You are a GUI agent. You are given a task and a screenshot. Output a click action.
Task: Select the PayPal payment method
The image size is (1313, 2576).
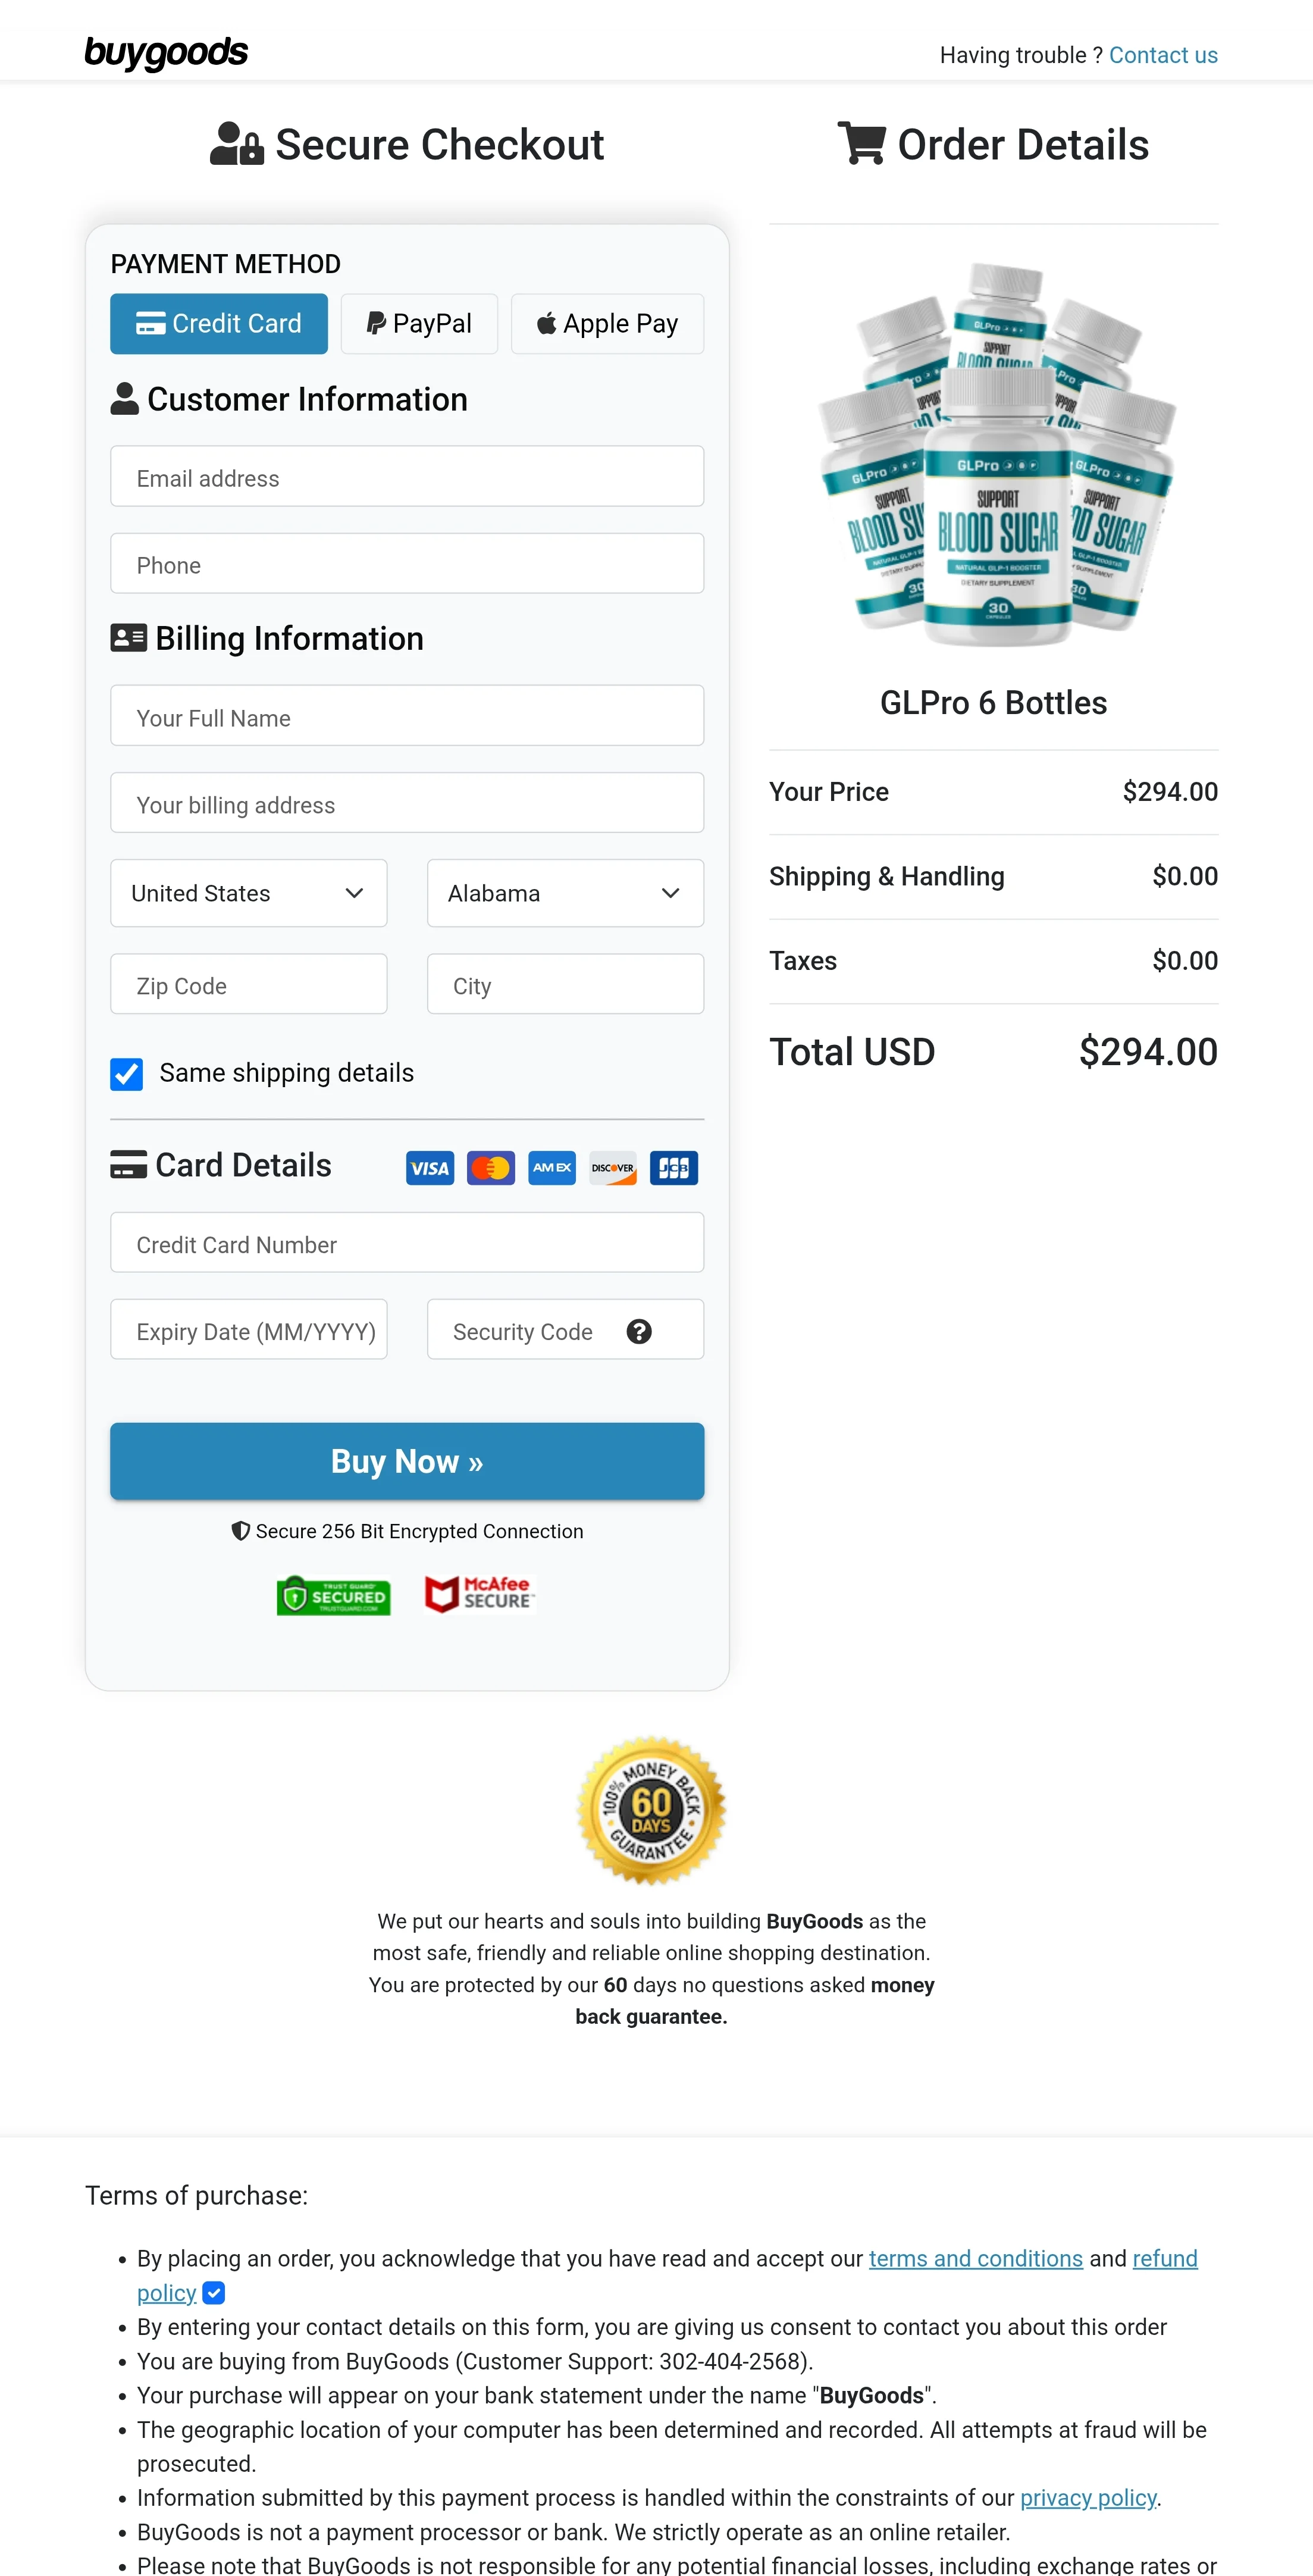click(419, 323)
